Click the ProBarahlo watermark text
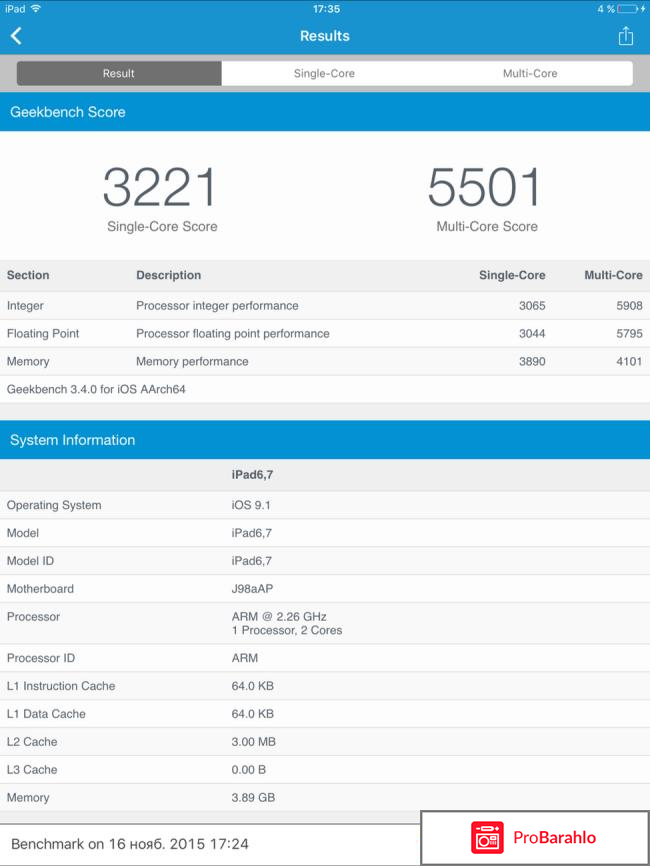 555,838
